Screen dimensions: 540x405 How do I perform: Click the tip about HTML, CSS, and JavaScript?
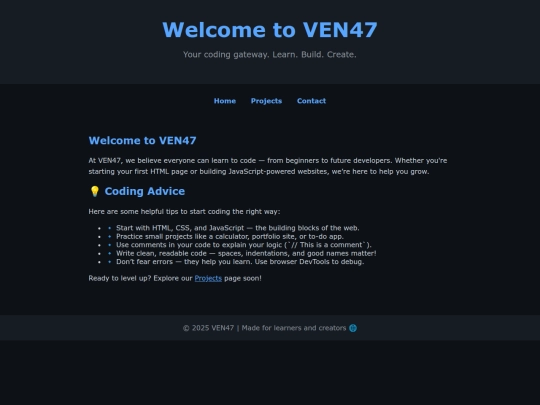coord(238,228)
